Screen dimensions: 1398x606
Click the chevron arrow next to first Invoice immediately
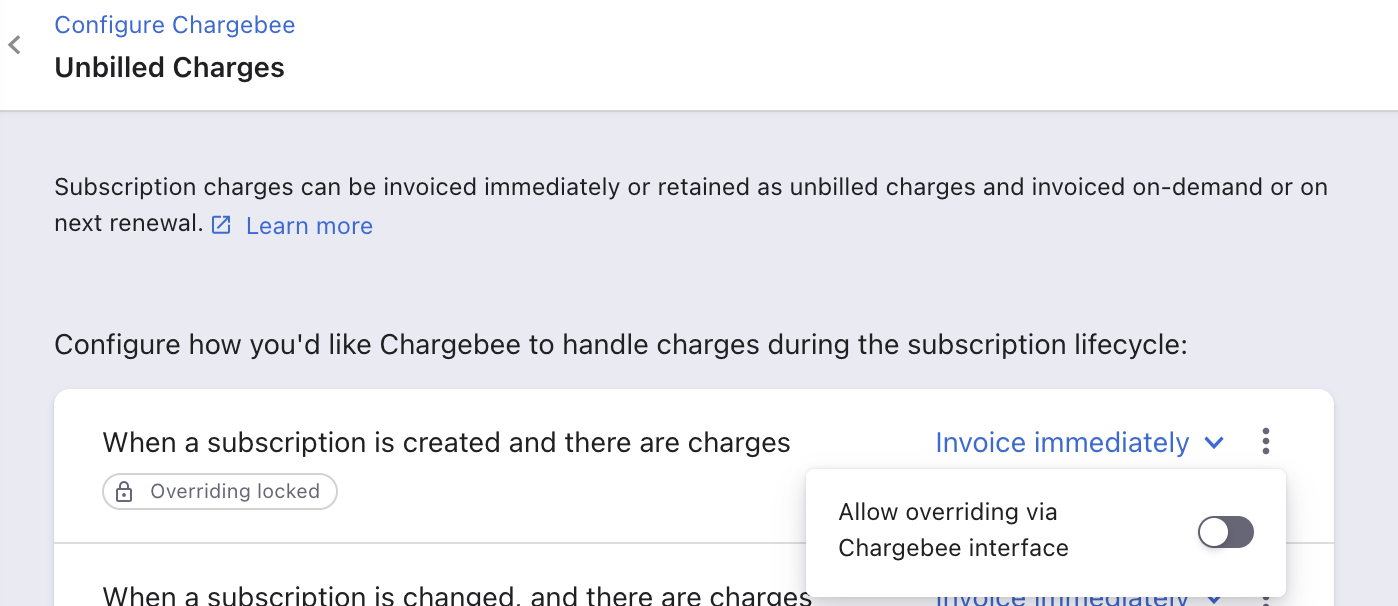coord(1215,442)
